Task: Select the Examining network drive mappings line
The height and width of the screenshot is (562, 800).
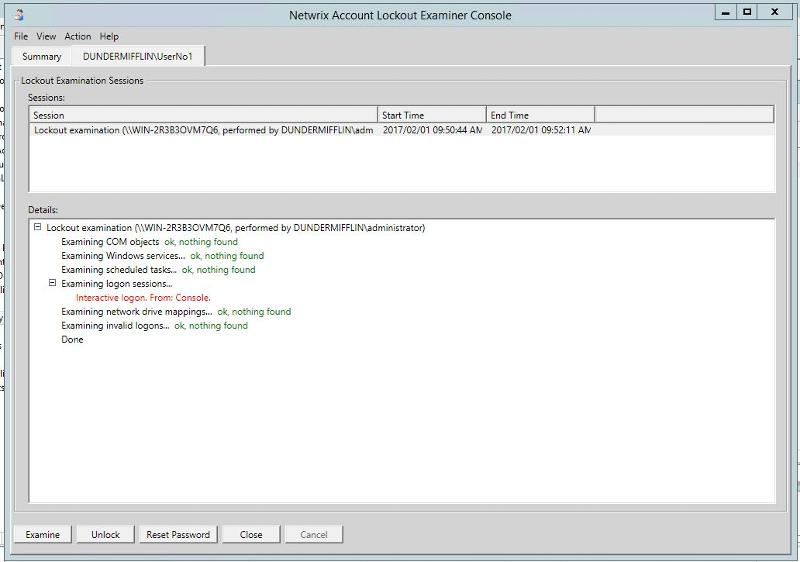Action: coord(176,312)
